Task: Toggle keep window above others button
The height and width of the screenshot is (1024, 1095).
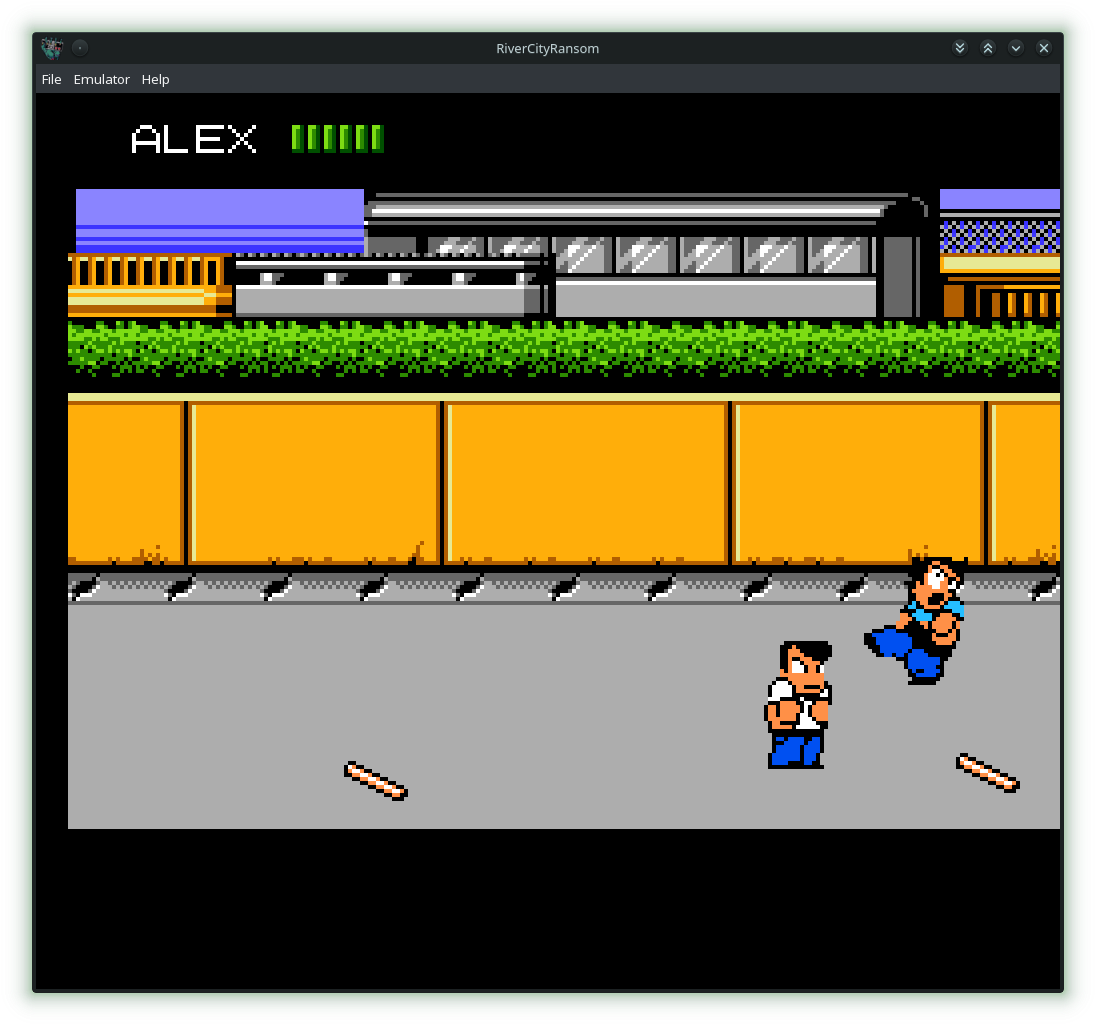Action: pyautogui.click(x=988, y=48)
